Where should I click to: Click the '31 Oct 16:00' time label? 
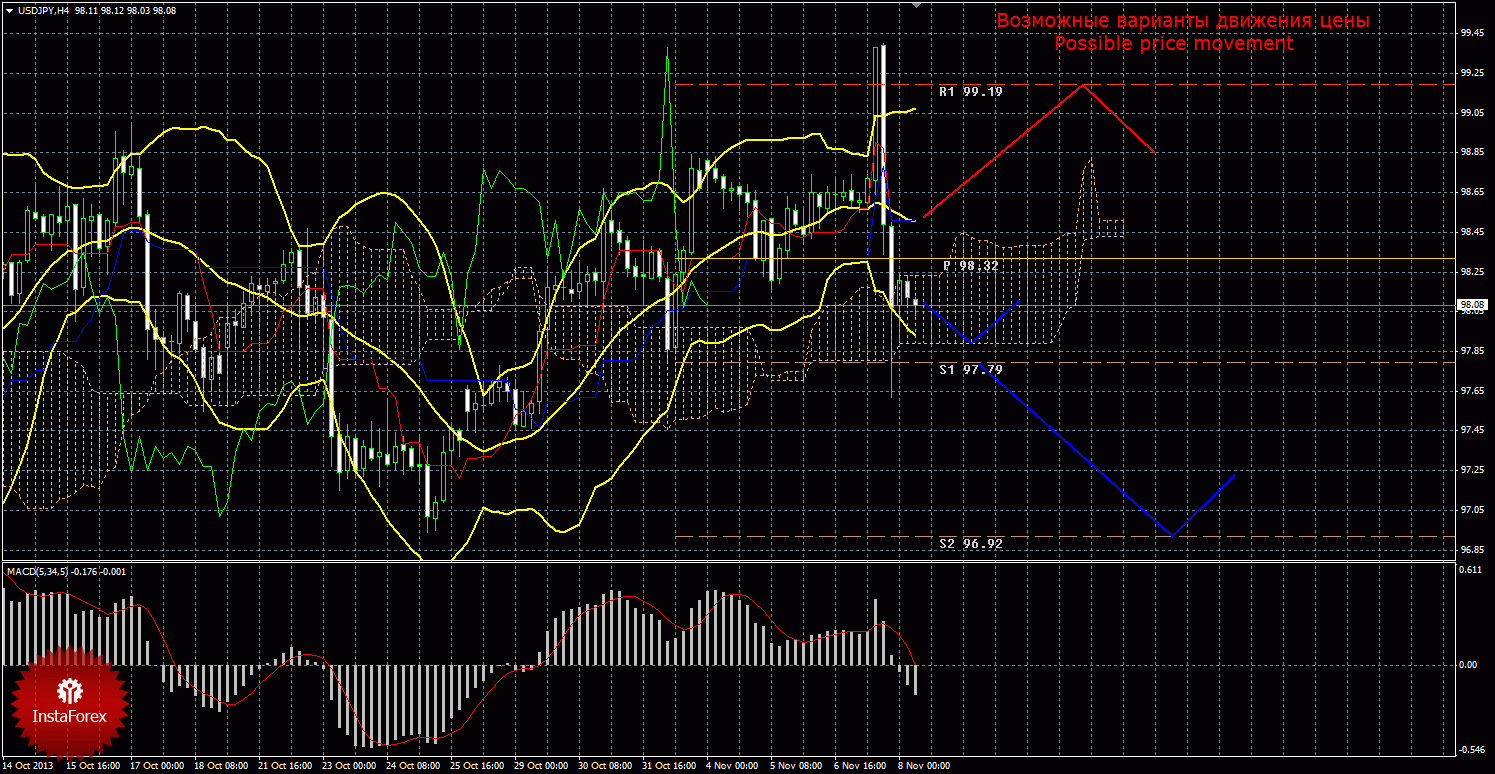click(x=670, y=767)
